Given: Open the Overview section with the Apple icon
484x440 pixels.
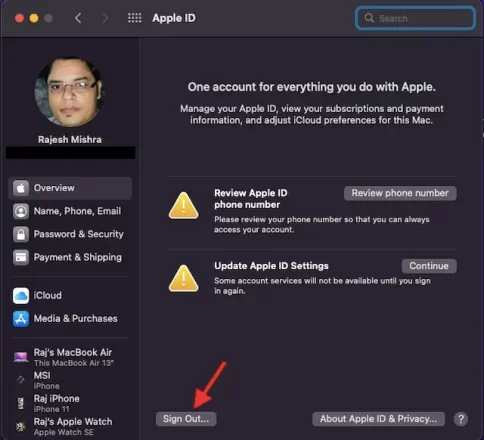Looking at the screenshot, I should [21, 188].
